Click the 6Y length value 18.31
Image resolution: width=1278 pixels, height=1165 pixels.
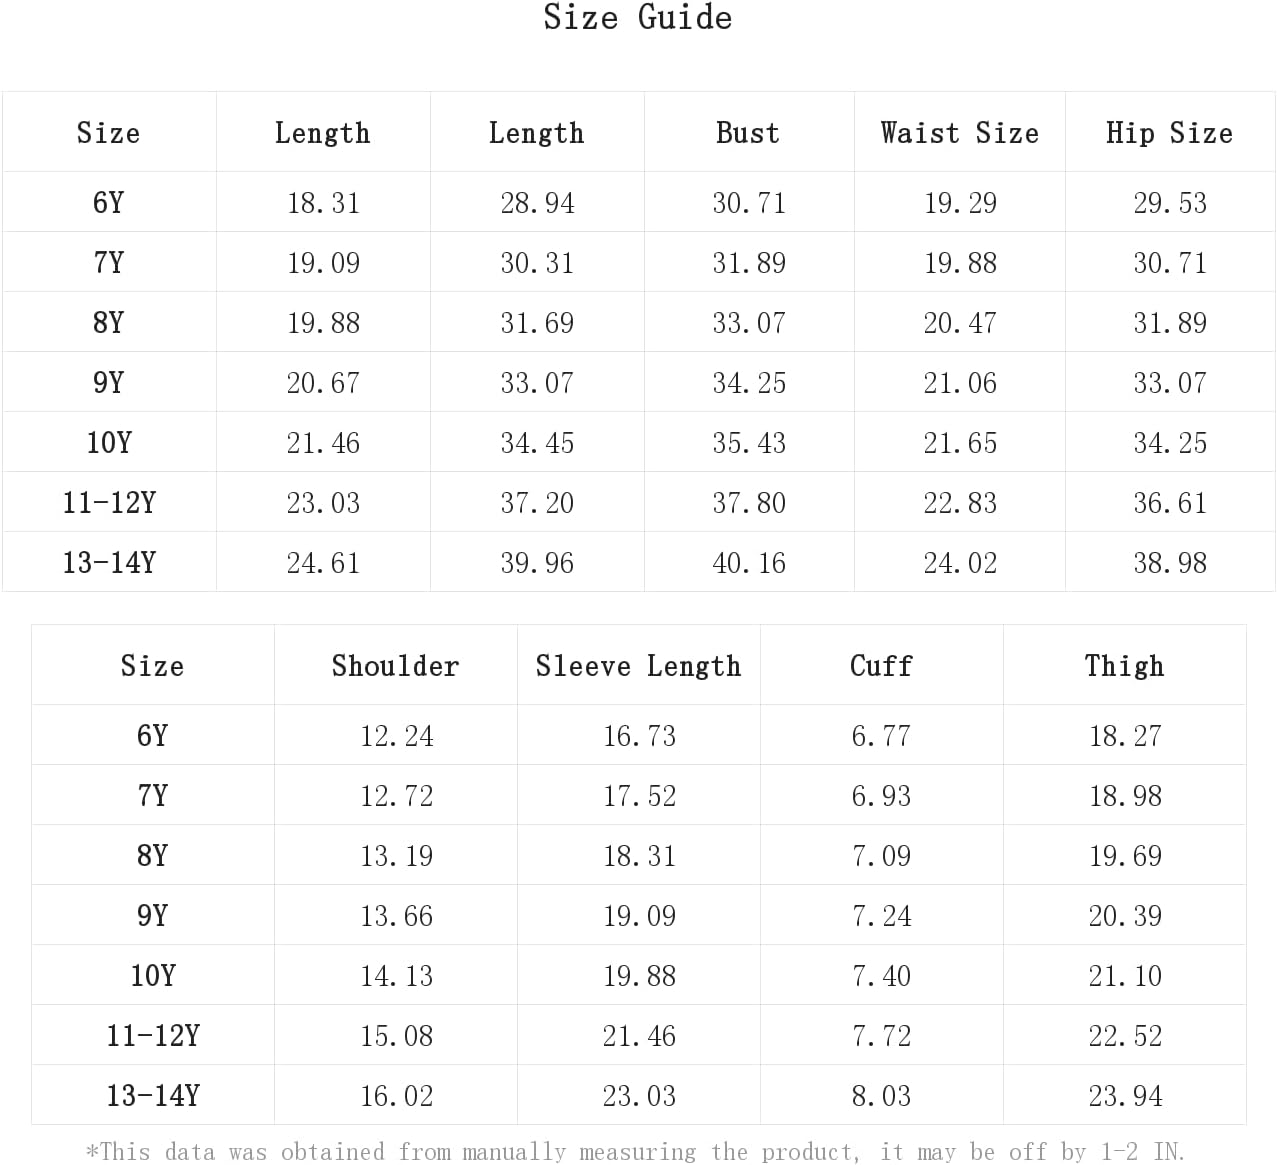click(x=323, y=203)
